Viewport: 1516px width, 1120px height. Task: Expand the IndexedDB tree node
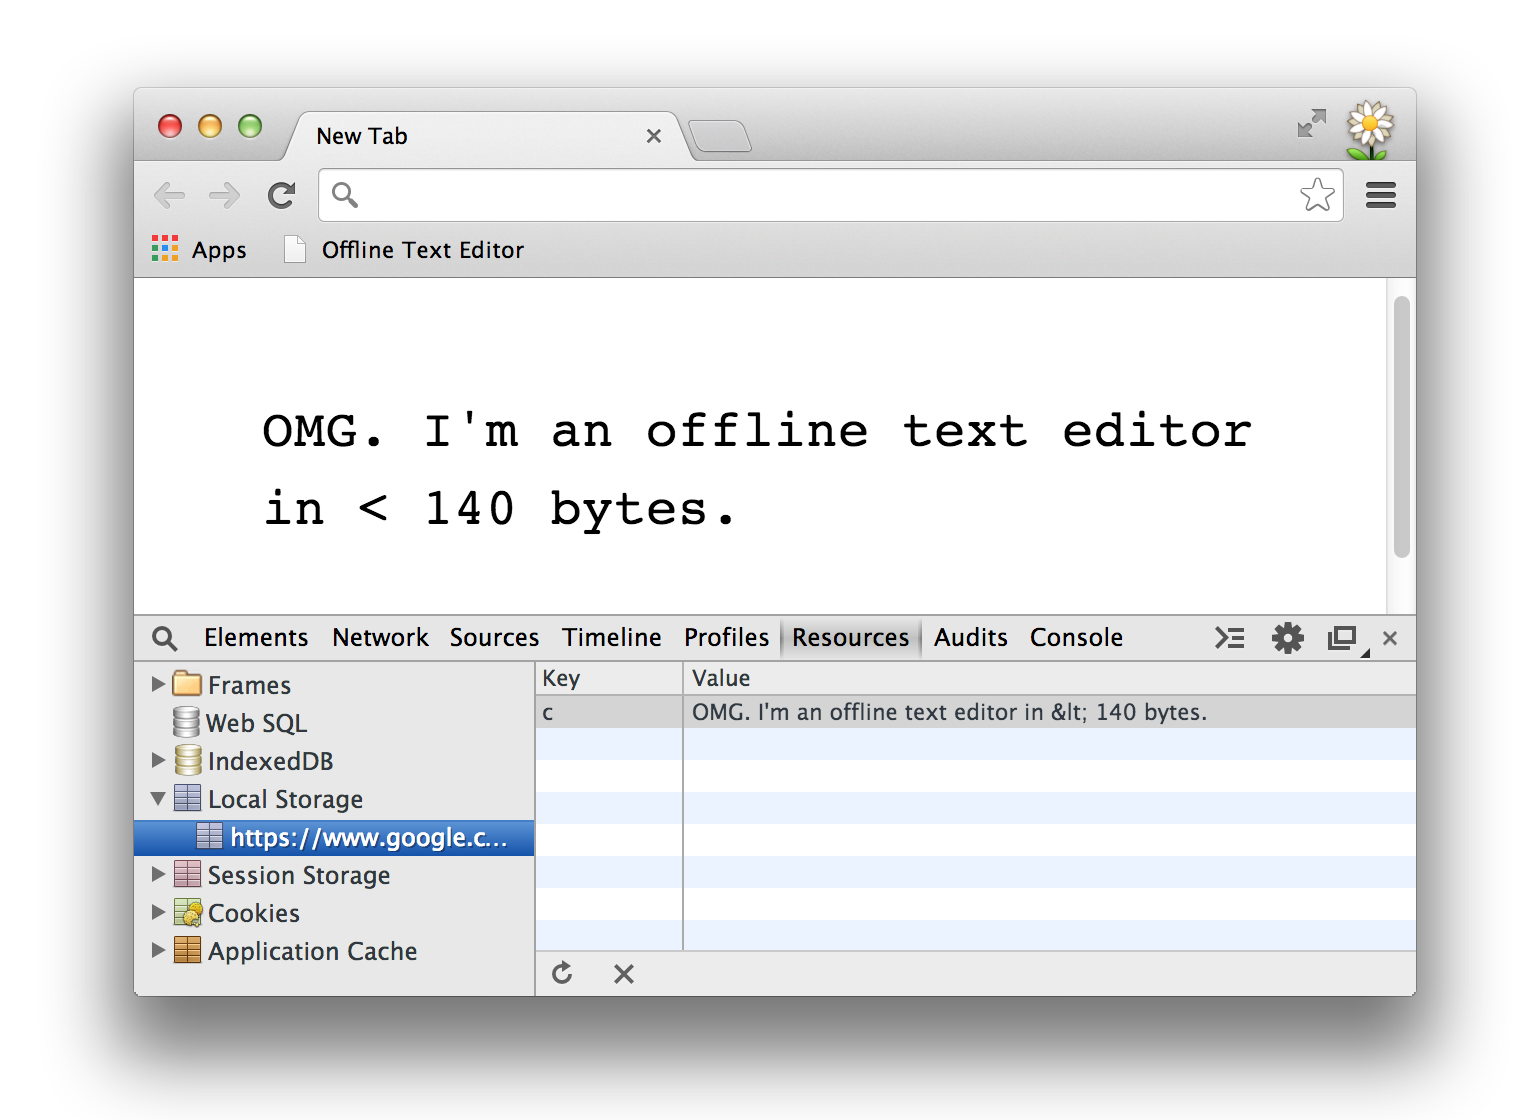pos(158,760)
